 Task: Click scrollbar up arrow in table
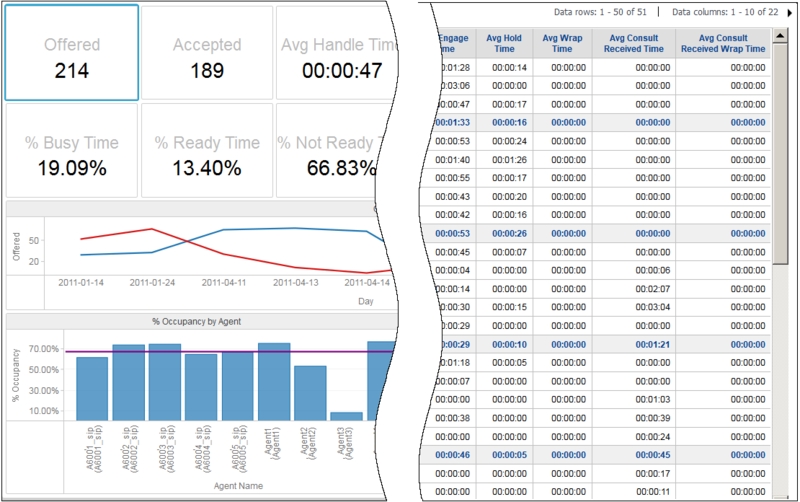click(780, 36)
